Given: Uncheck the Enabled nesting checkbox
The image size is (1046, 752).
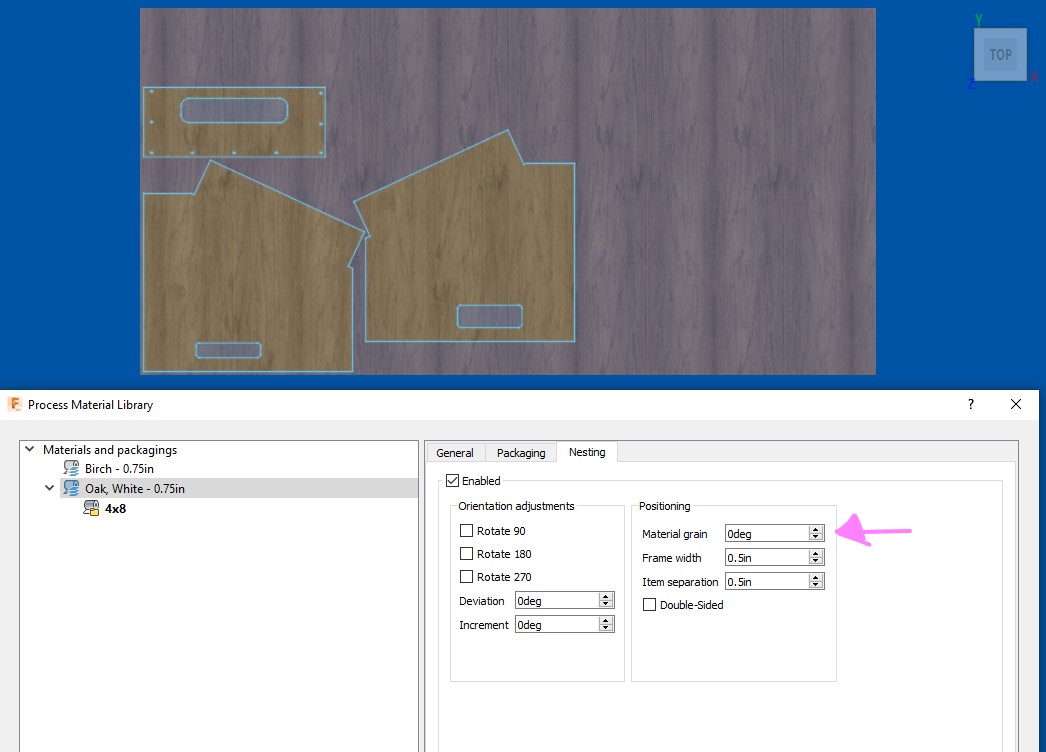Looking at the screenshot, I should [451, 480].
